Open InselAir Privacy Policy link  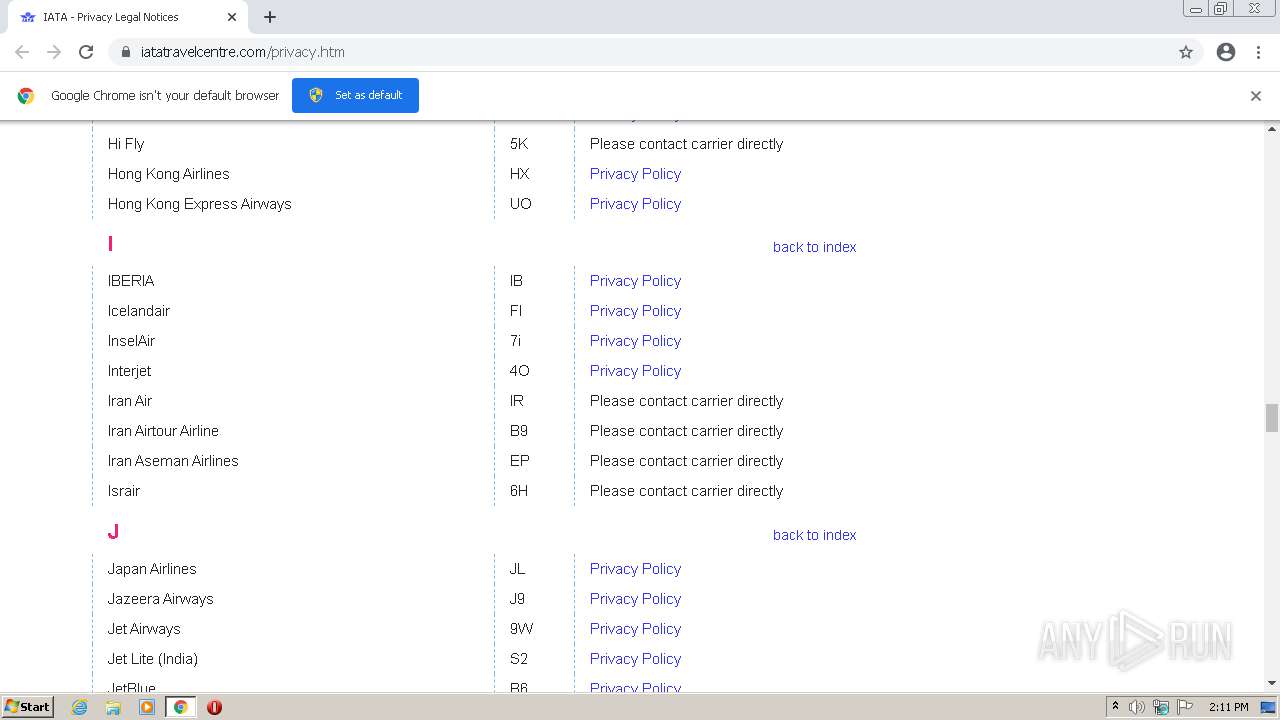(x=635, y=341)
